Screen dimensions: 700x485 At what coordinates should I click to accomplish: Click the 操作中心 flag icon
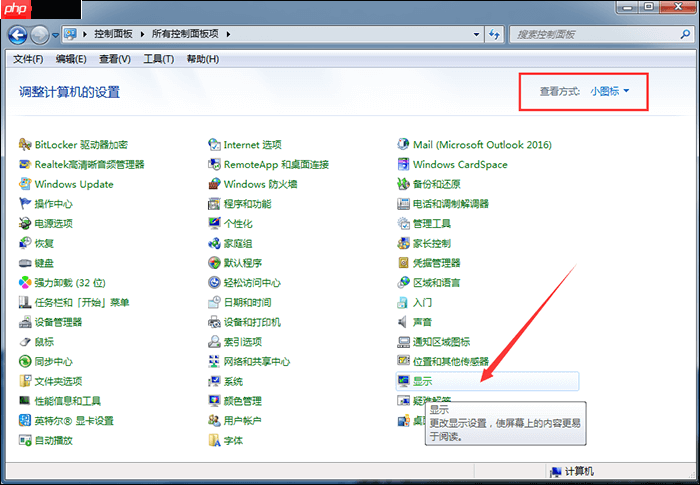click(x=25, y=204)
